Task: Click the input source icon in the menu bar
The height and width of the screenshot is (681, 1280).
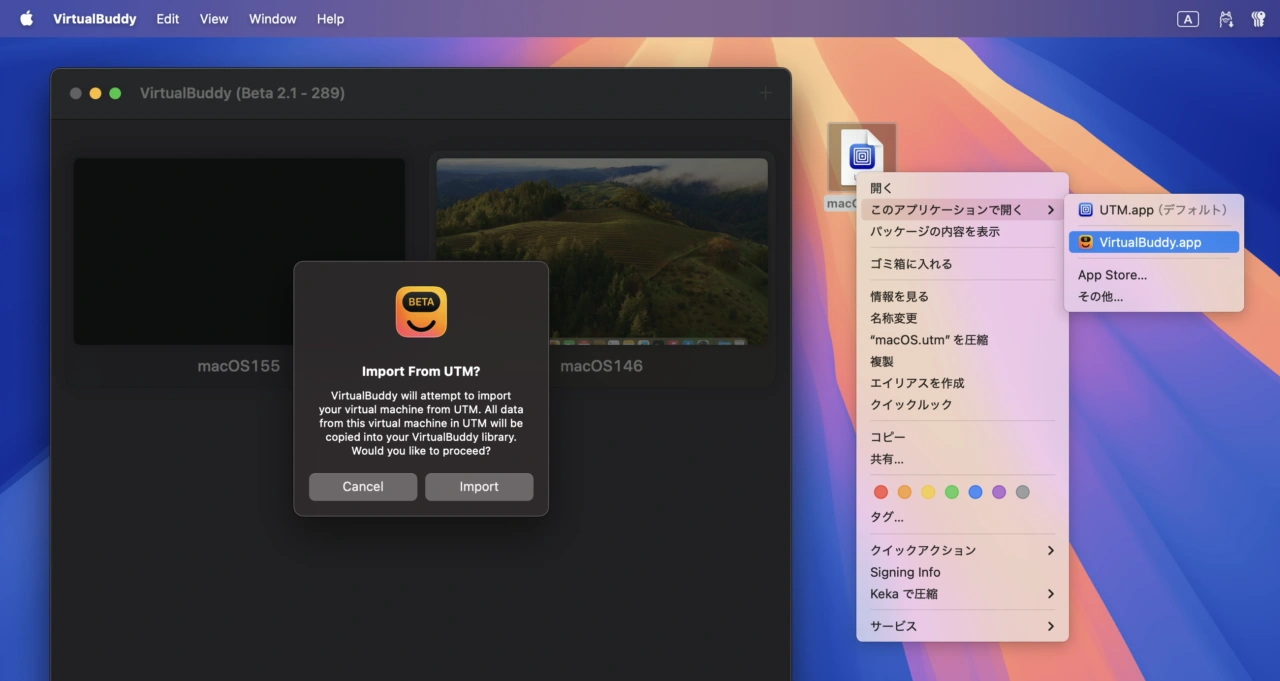Action: click(1187, 19)
